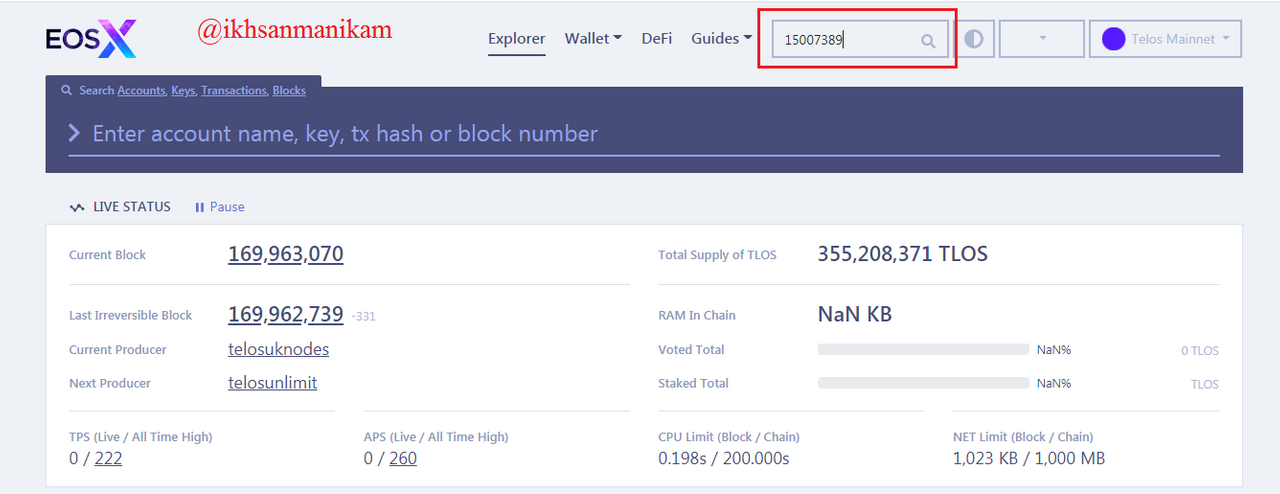The width and height of the screenshot is (1280, 494).
Task: Open the Wallet dropdown menu
Action: click(593, 39)
